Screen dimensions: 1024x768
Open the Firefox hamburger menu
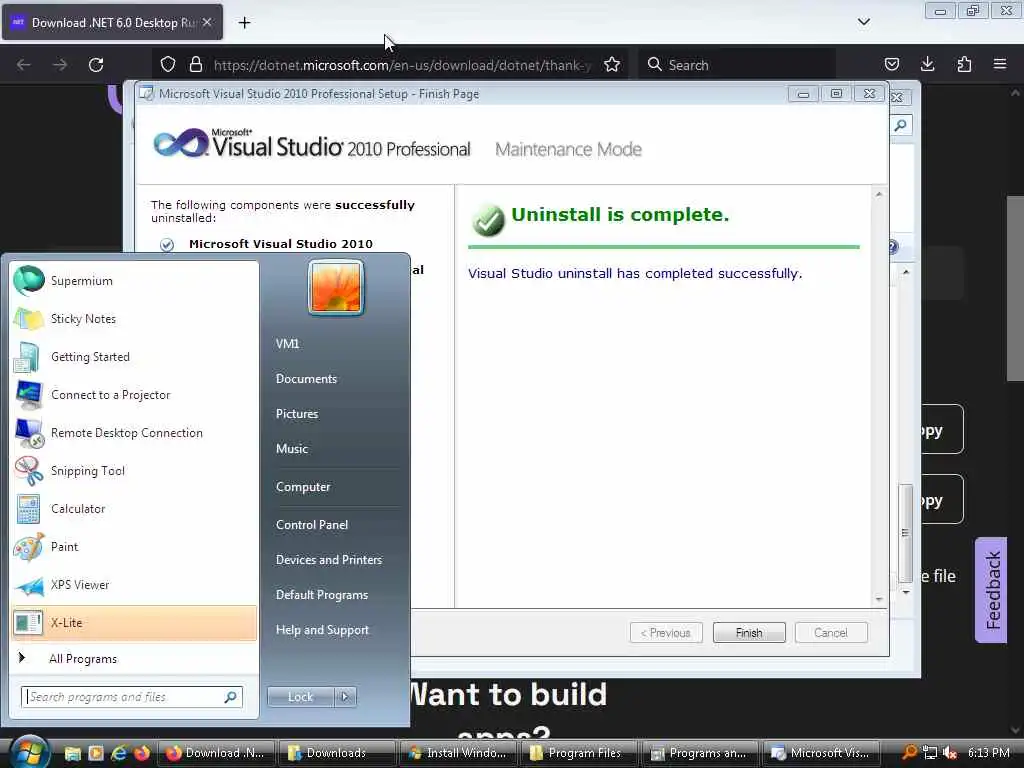(x=1000, y=65)
